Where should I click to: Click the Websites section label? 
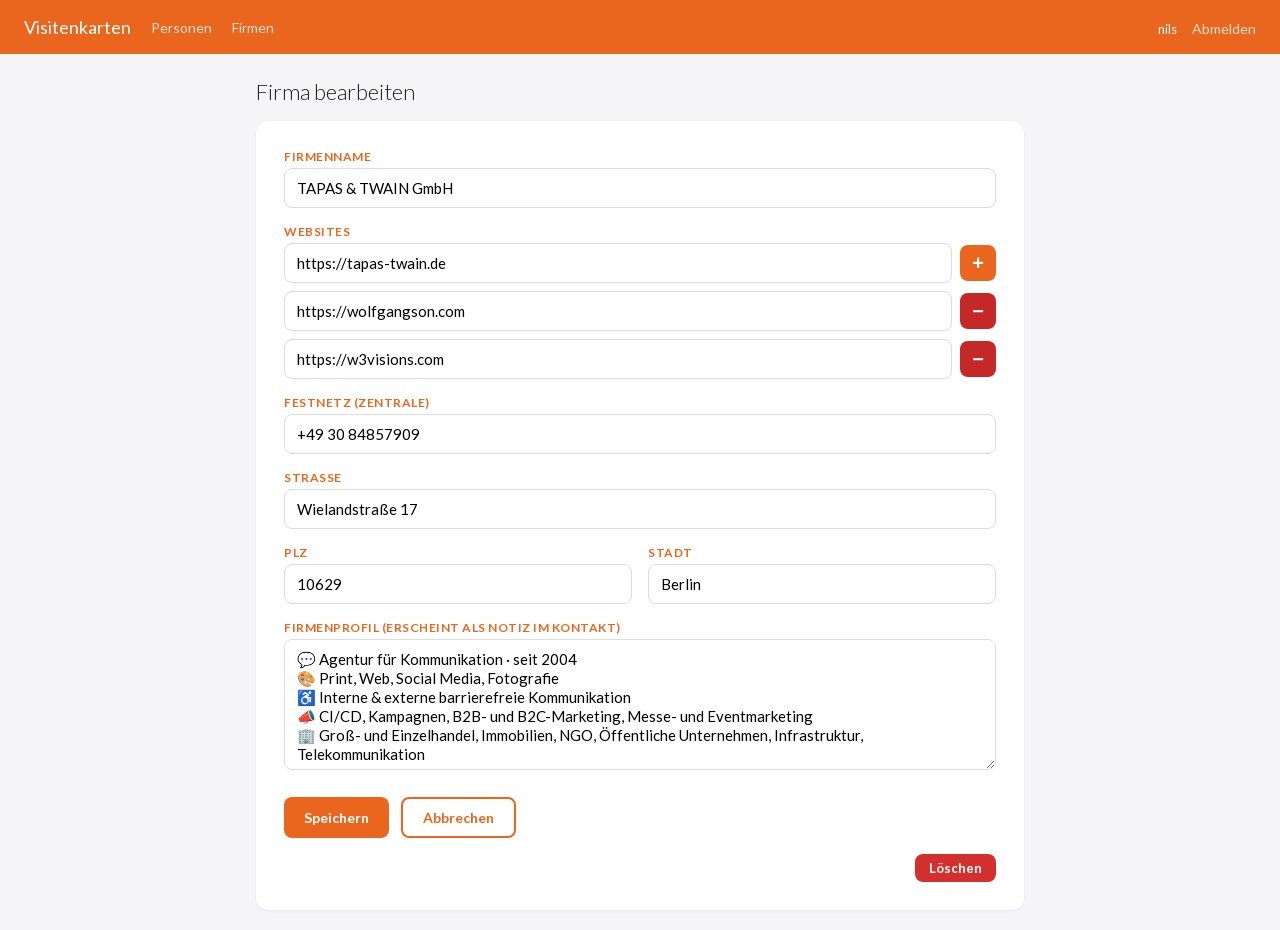[x=317, y=232]
